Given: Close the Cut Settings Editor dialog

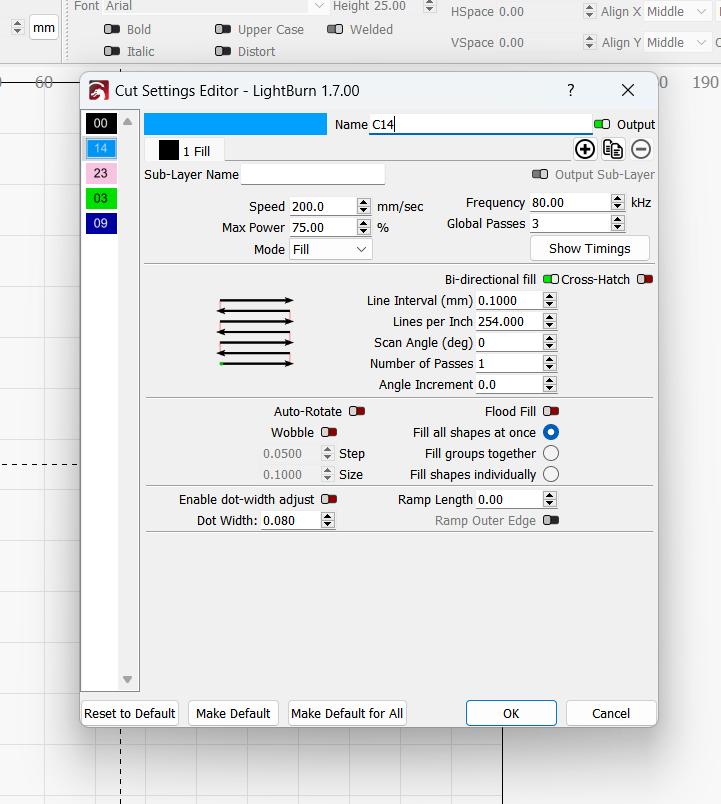Looking at the screenshot, I should 628,91.
